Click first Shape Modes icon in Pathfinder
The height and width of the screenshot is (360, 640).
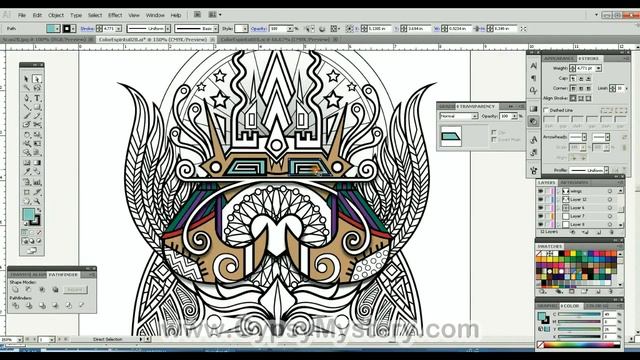pos(16,290)
